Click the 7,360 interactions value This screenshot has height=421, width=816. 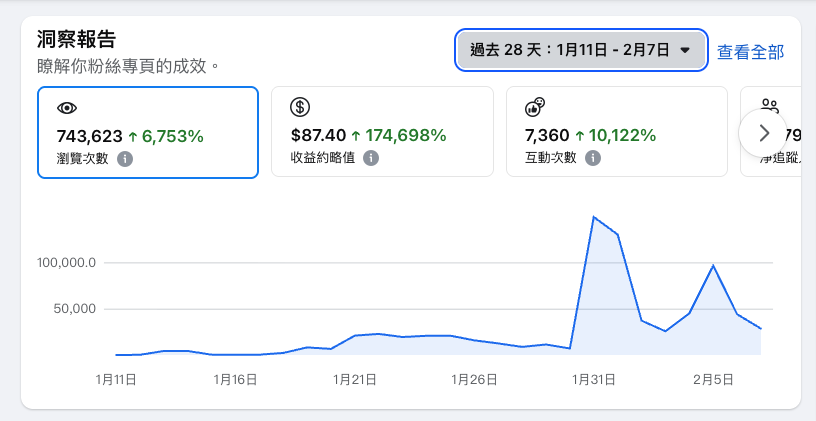pyautogui.click(x=547, y=135)
